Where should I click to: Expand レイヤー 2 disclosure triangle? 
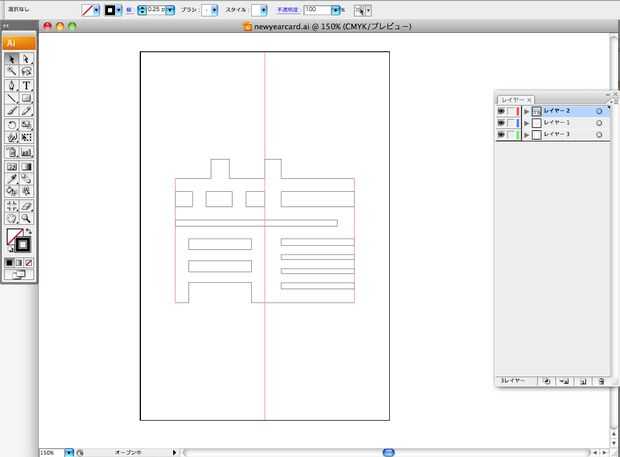(526, 111)
